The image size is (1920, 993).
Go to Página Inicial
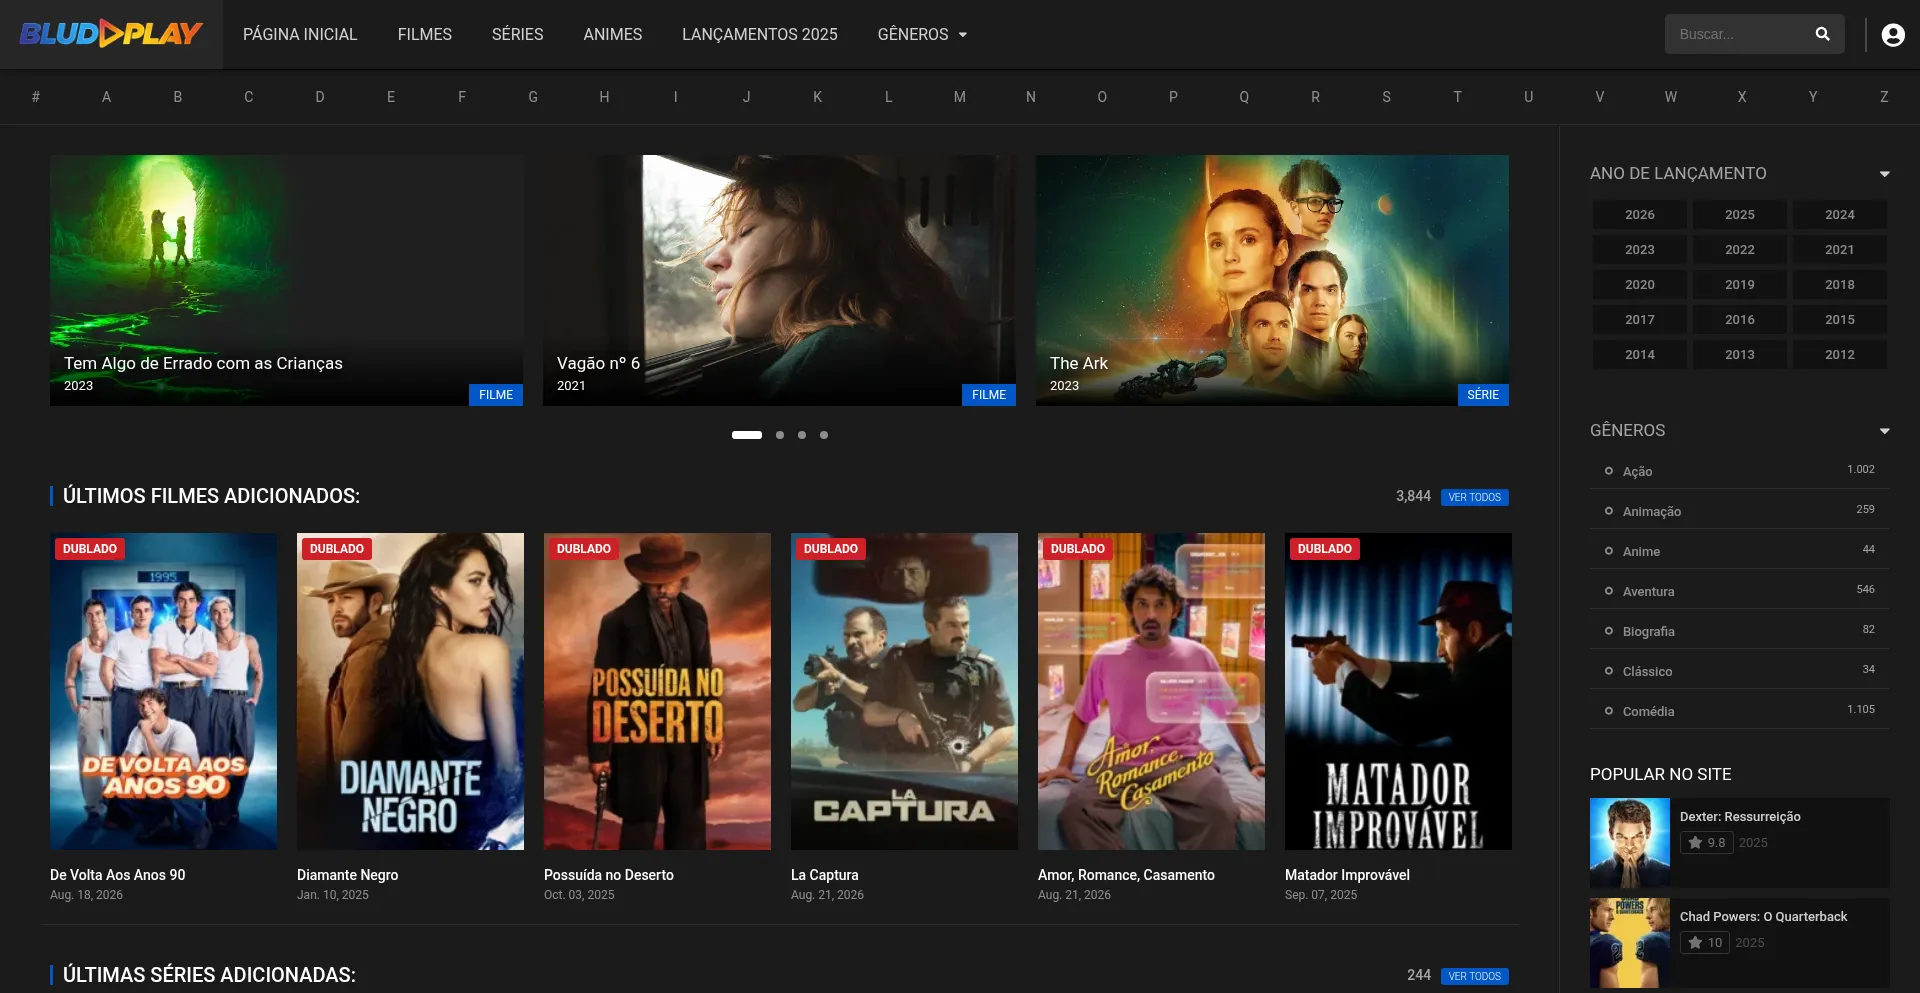300,34
